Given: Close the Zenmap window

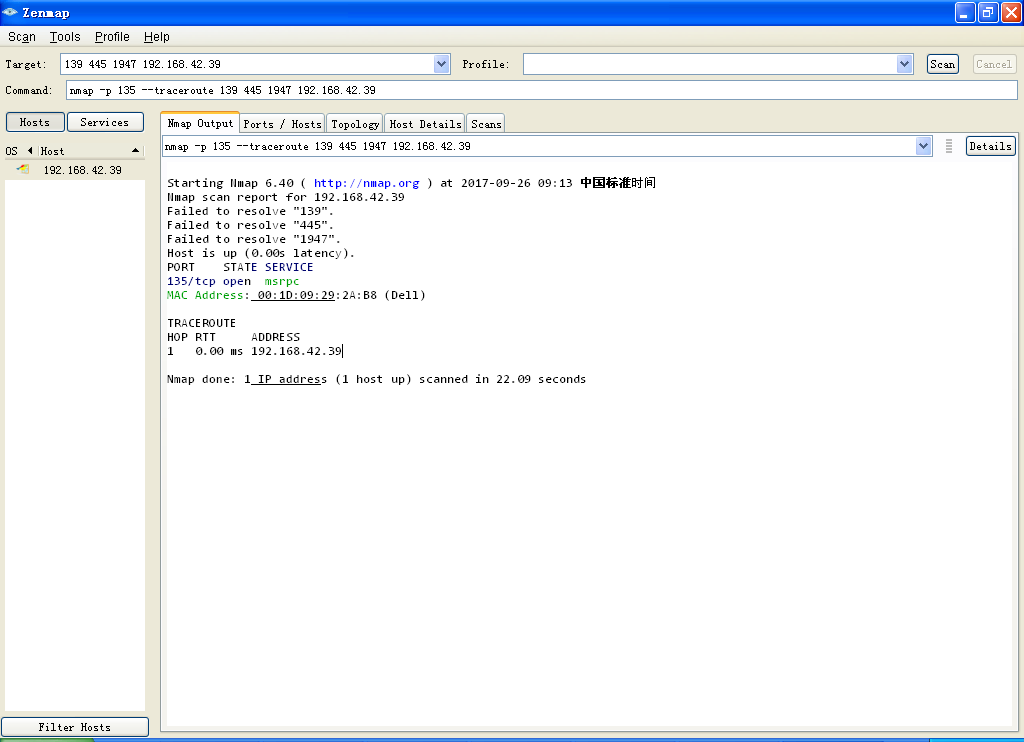Looking at the screenshot, I should point(1011,12).
